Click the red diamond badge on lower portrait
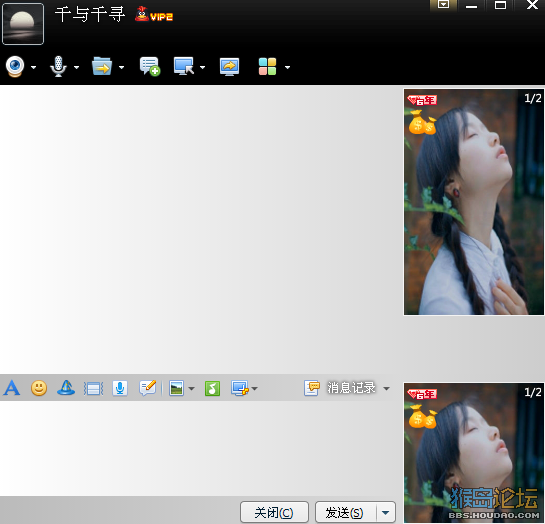This screenshot has height=524, width=545. point(422,394)
